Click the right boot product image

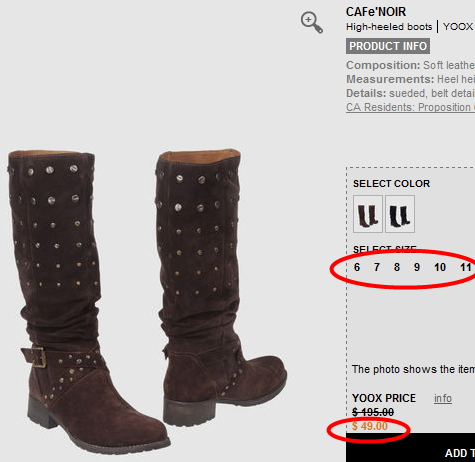click(220, 287)
